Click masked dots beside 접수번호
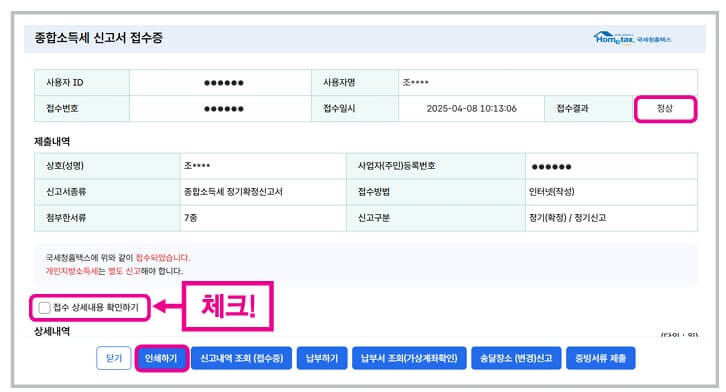The width and height of the screenshot is (726, 392). coord(224,109)
